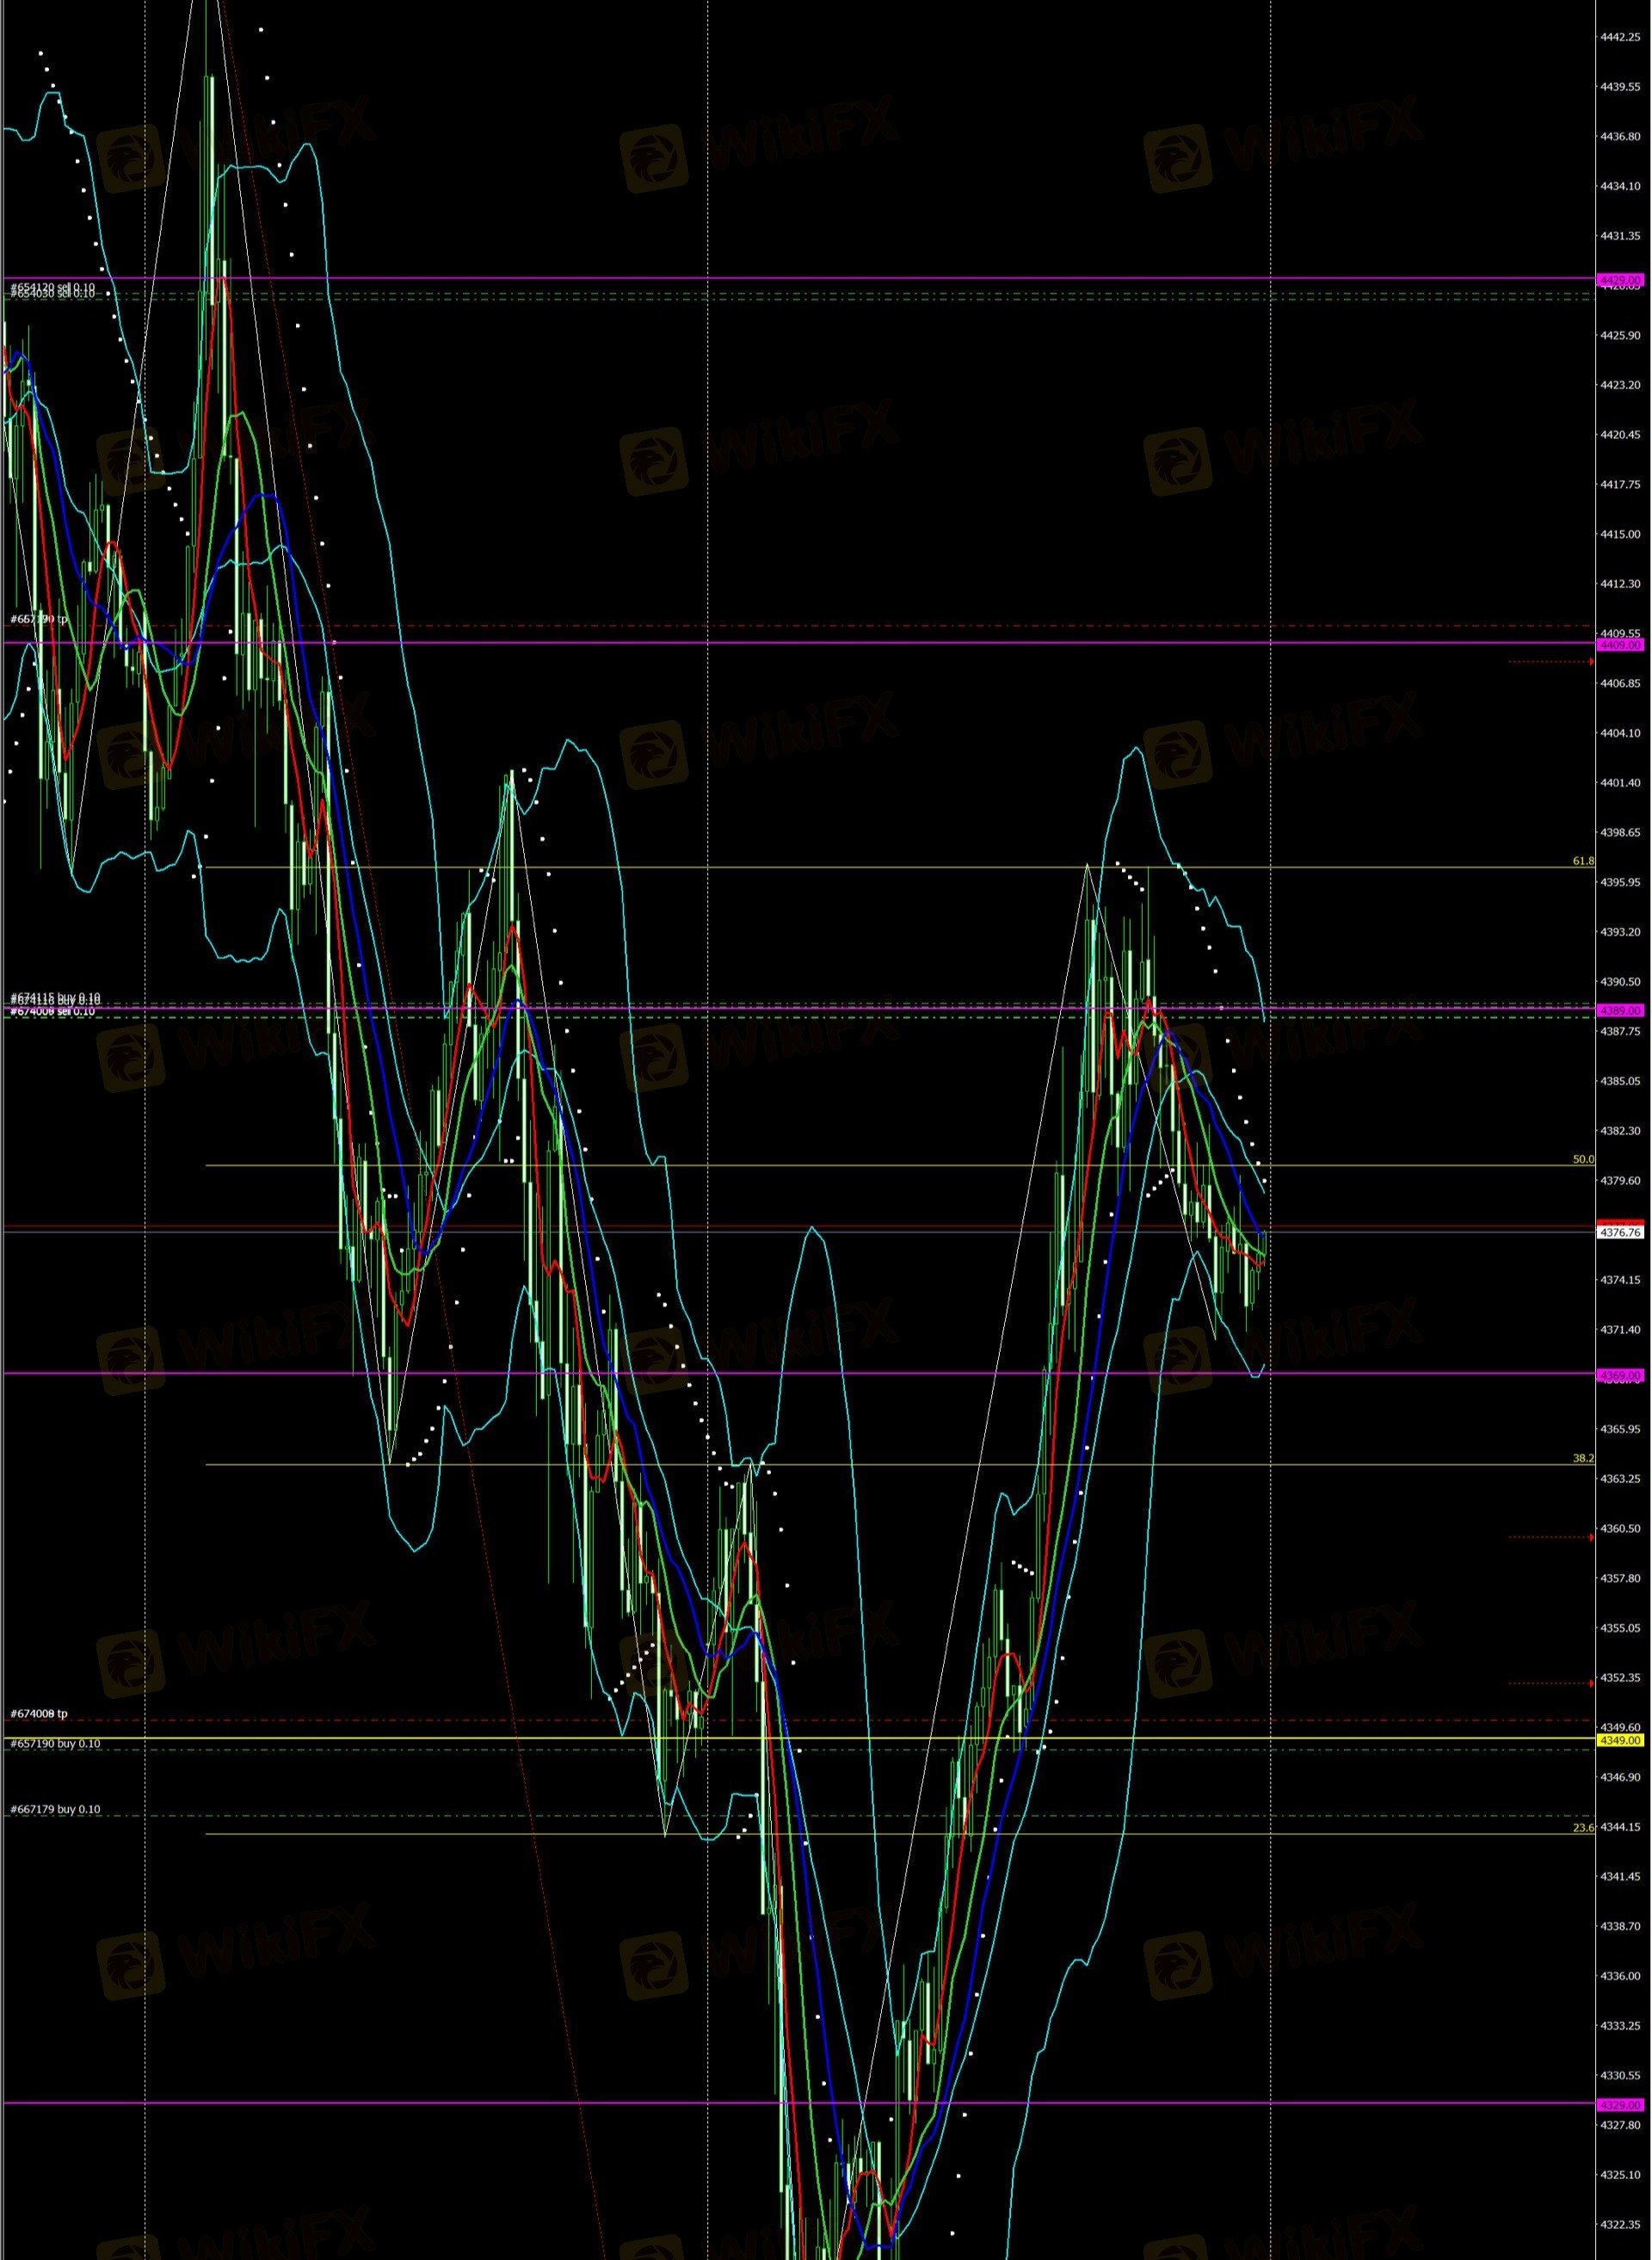The height and width of the screenshot is (2260, 1652).
Task: Click 4417.75 on the price scale
Action: pyautogui.click(x=1620, y=484)
